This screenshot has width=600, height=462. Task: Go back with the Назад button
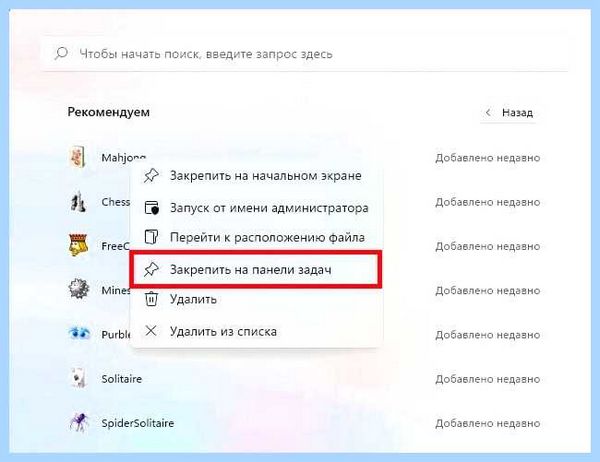510,113
